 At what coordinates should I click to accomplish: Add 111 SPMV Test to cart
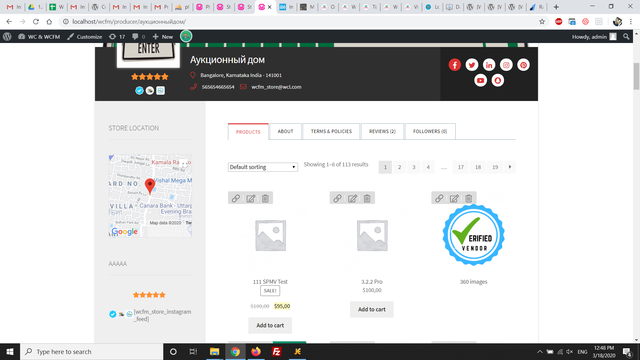click(270, 325)
